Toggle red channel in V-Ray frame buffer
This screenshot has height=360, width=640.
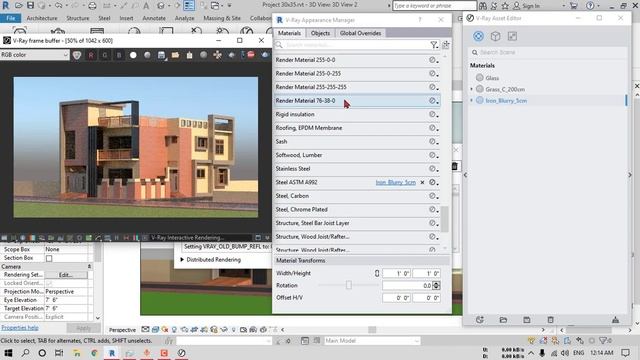(91, 55)
